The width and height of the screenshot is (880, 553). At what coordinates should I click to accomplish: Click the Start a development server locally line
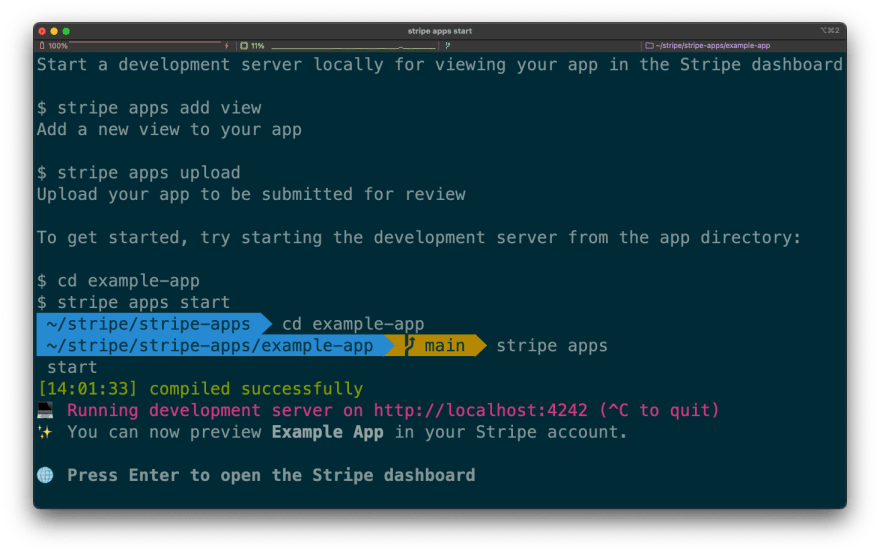(440, 65)
